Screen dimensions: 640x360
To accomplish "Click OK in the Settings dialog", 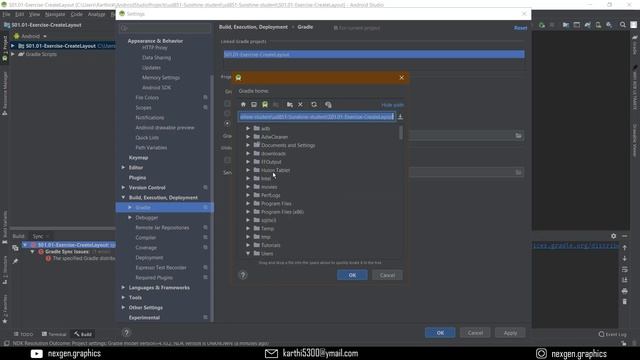I will click(440, 333).
